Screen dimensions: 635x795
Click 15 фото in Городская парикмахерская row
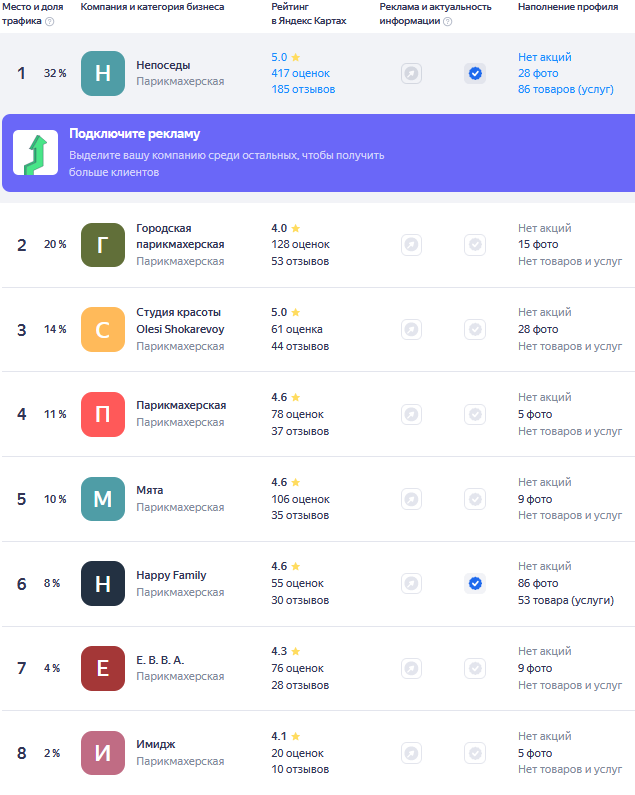click(538, 244)
